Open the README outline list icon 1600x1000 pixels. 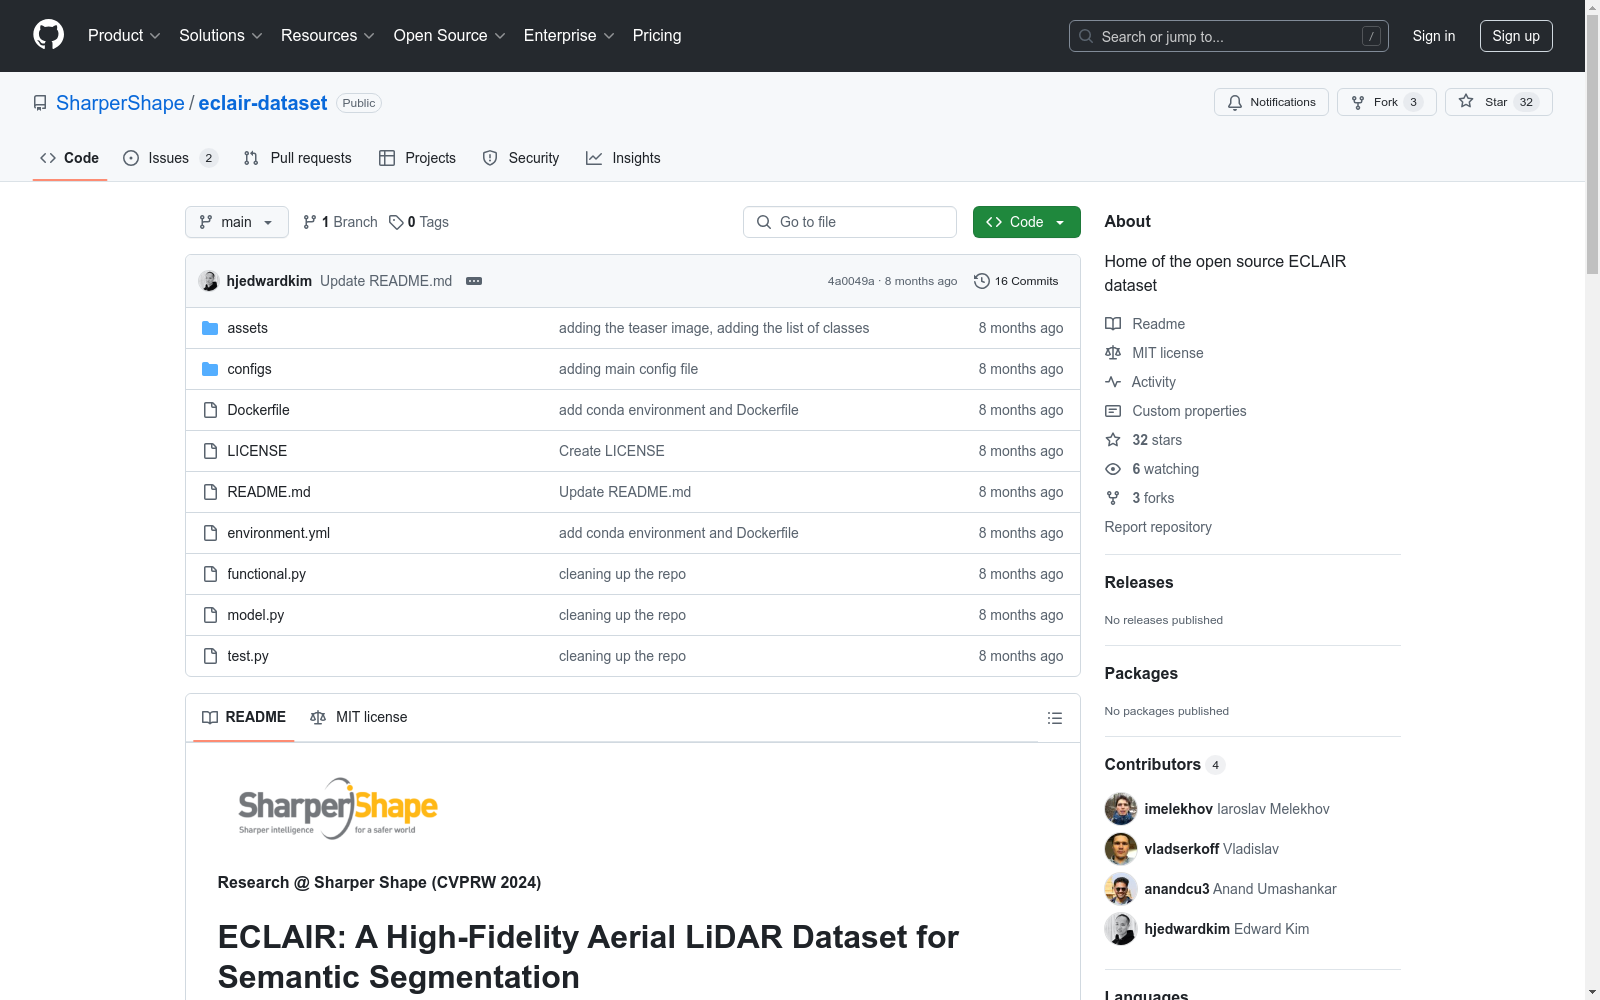[1054, 718]
